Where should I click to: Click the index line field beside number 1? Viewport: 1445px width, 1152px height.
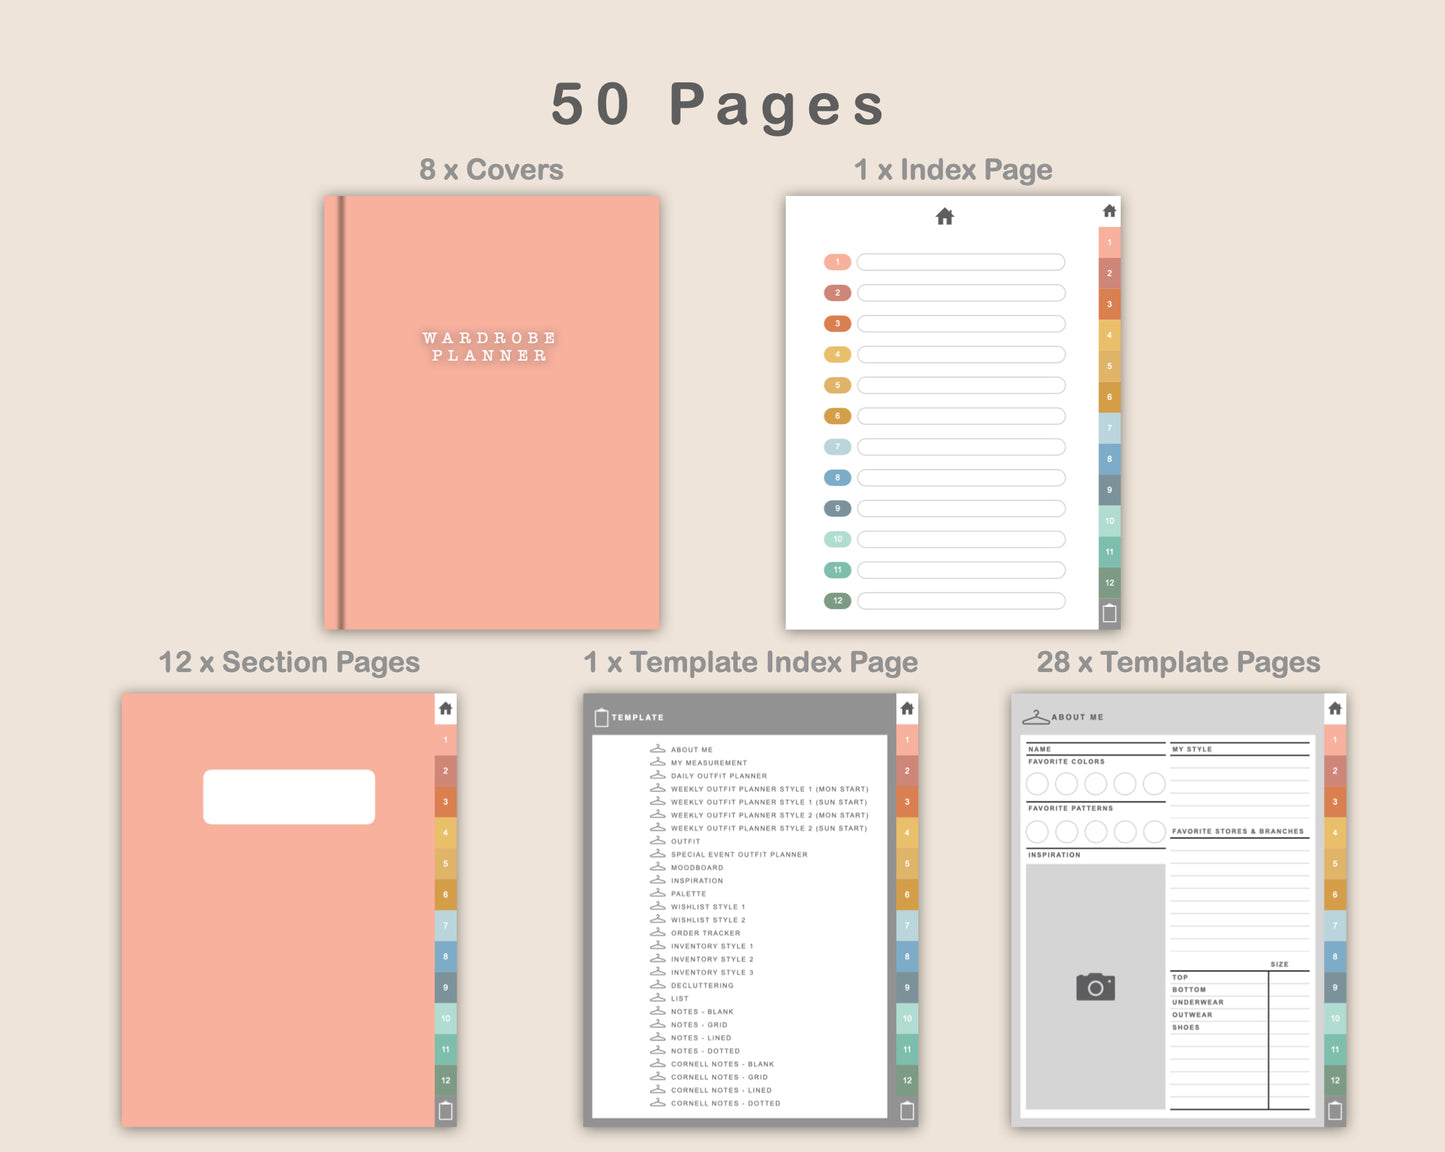pos(960,262)
